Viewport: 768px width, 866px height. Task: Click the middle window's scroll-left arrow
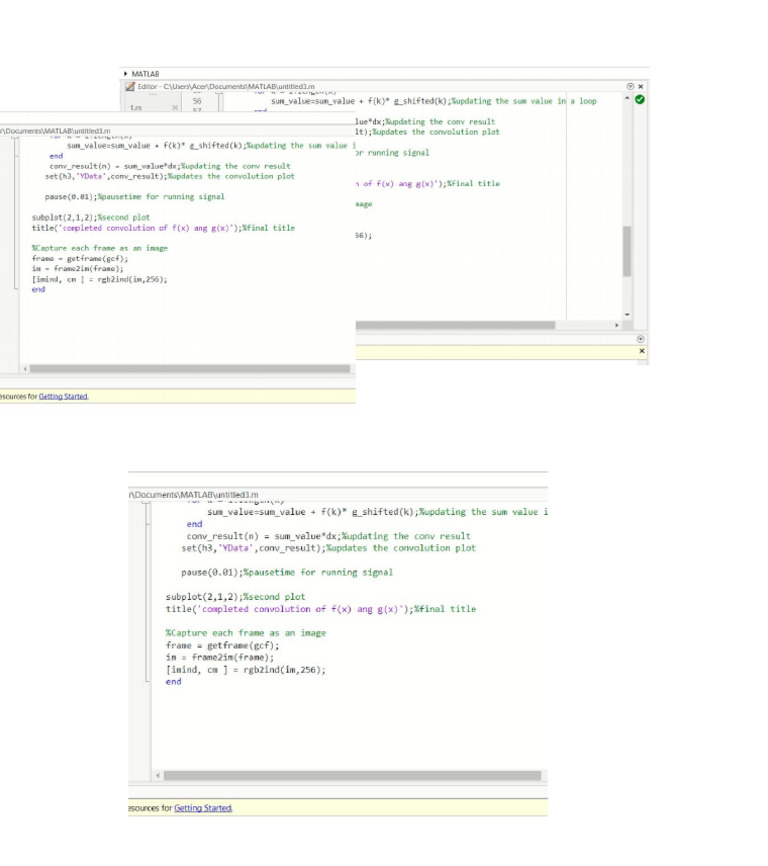click(x=25, y=368)
